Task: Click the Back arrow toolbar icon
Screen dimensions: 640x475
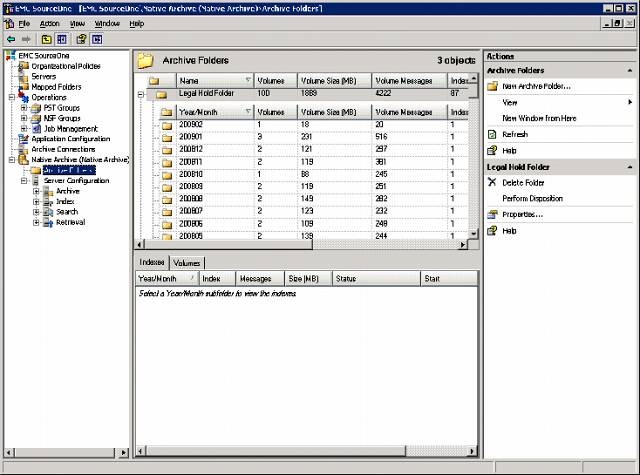Action: click(x=11, y=39)
